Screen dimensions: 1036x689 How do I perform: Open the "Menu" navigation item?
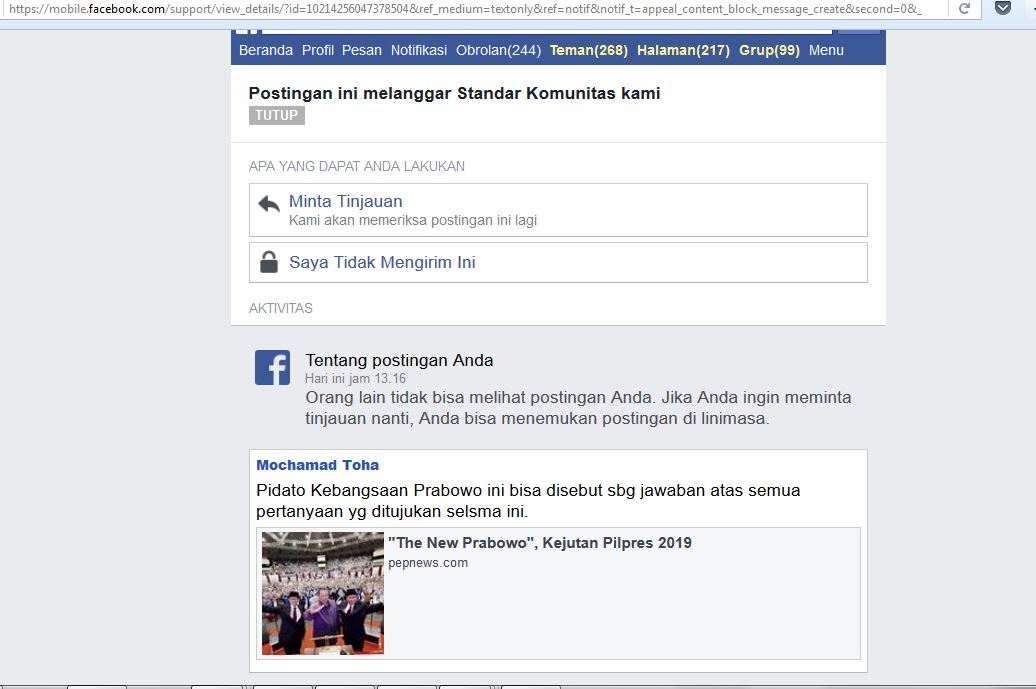pos(826,49)
